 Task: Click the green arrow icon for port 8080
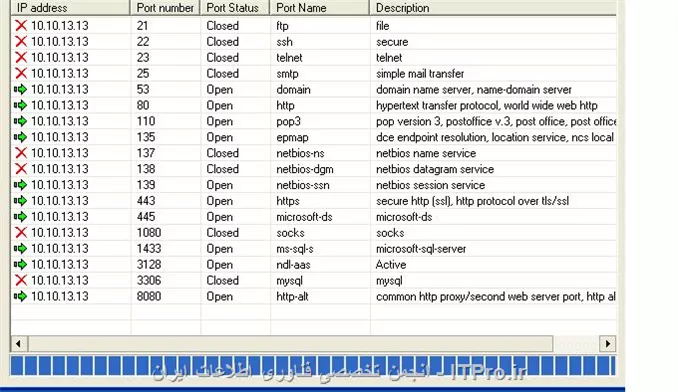(20, 296)
